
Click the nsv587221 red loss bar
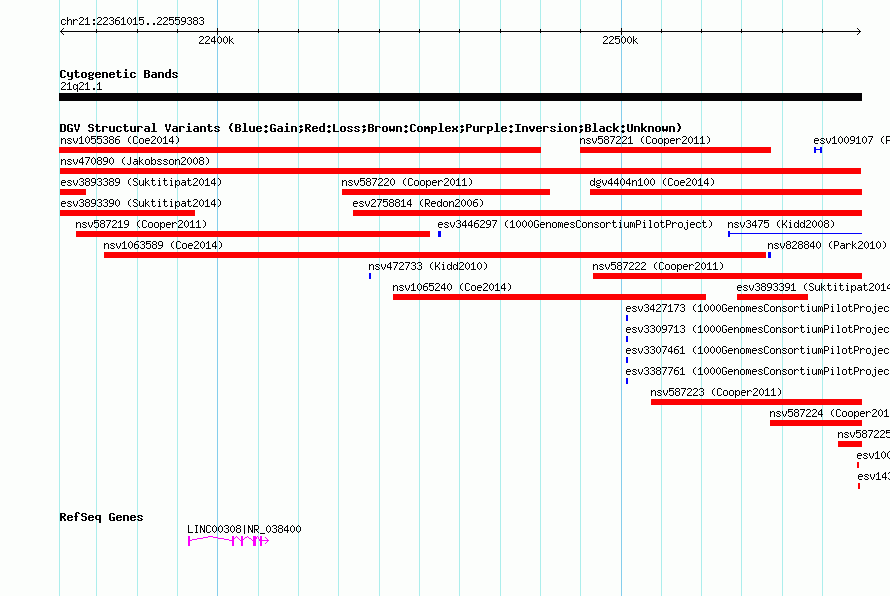(x=675, y=150)
